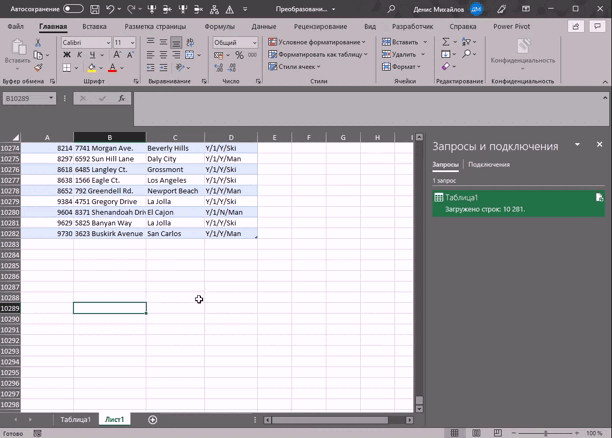Switch to the Power Pivot tab
Viewport: 612px width, 438px height.
[x=512, y=26]
